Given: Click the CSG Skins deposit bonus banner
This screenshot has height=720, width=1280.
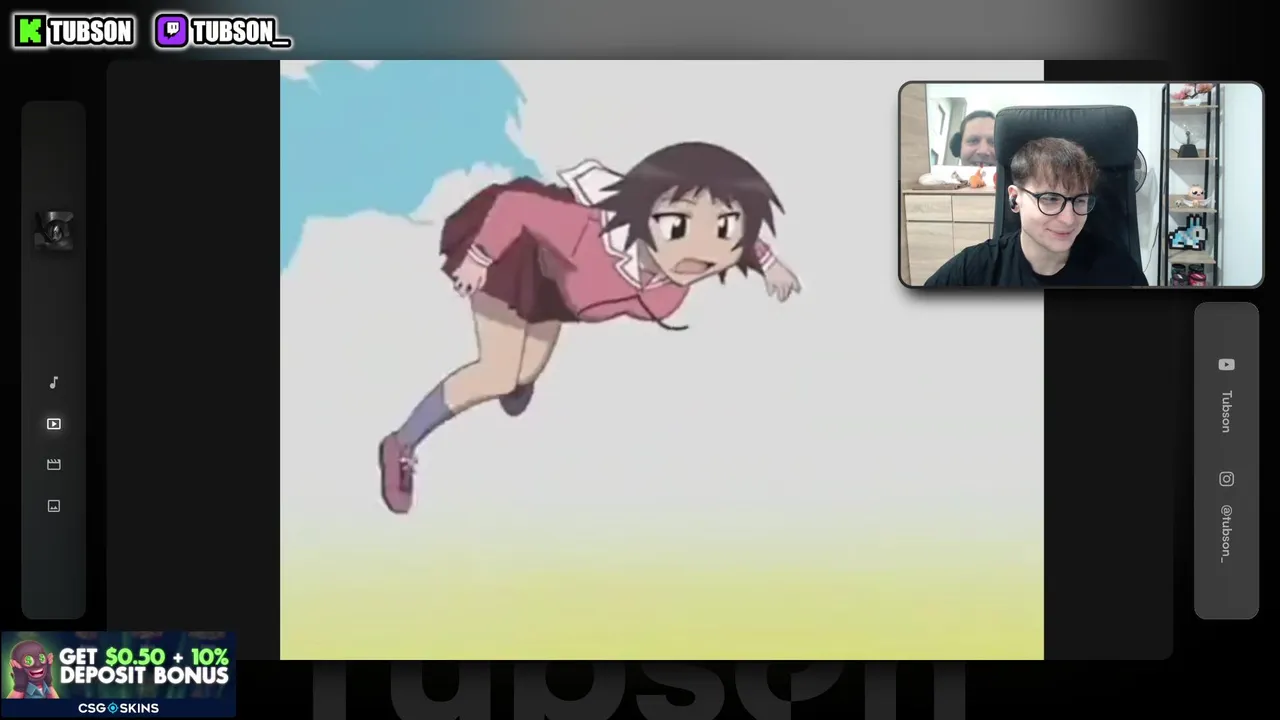Looking at the screenshot, I should pos(118,674).
